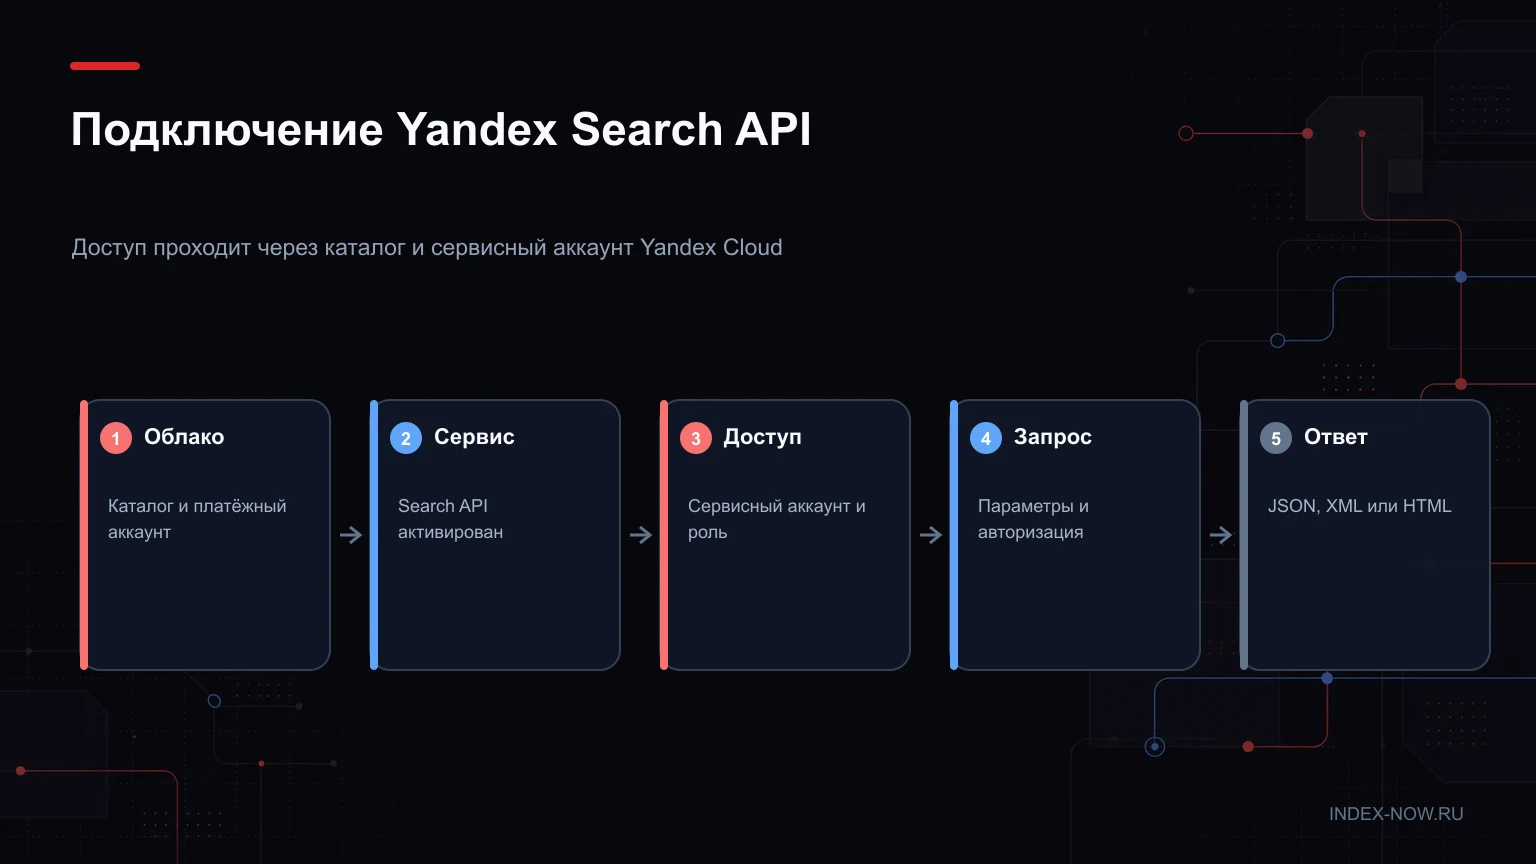
Task: Select the Сервис card heading
Action: [474, 437]
